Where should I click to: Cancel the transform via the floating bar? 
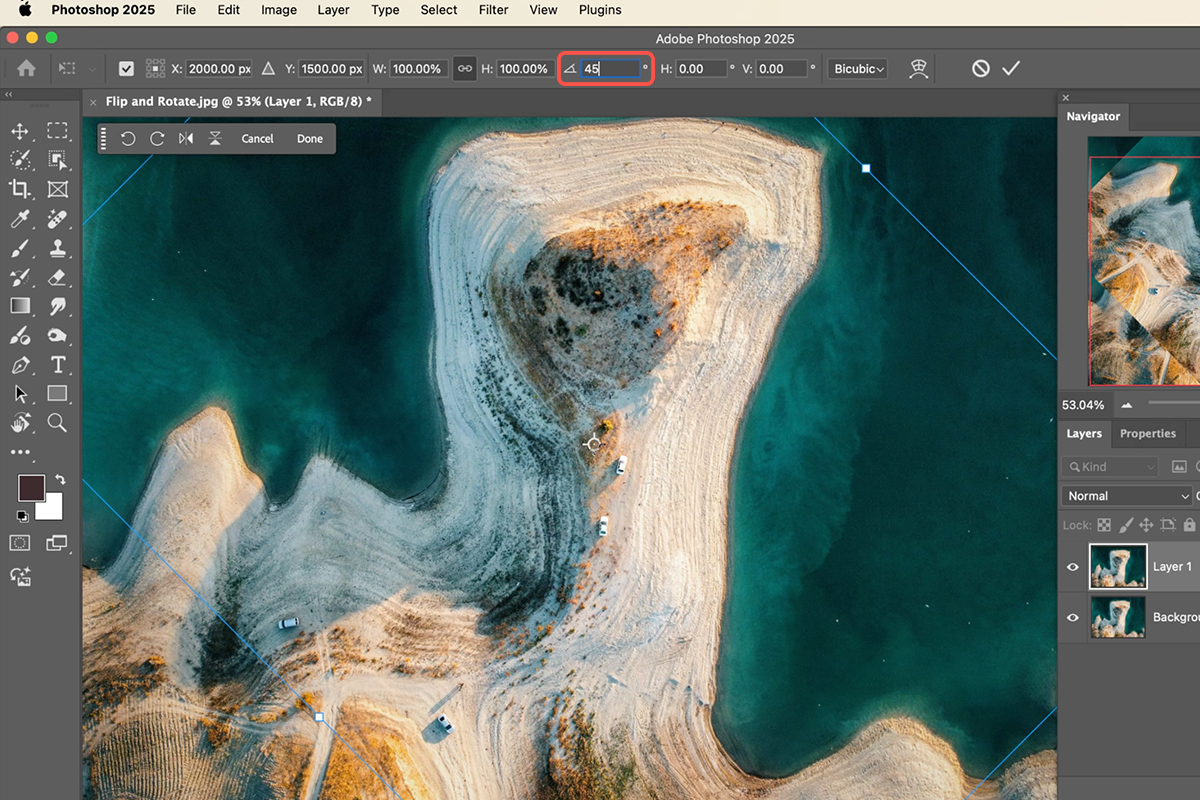point(257,138)
